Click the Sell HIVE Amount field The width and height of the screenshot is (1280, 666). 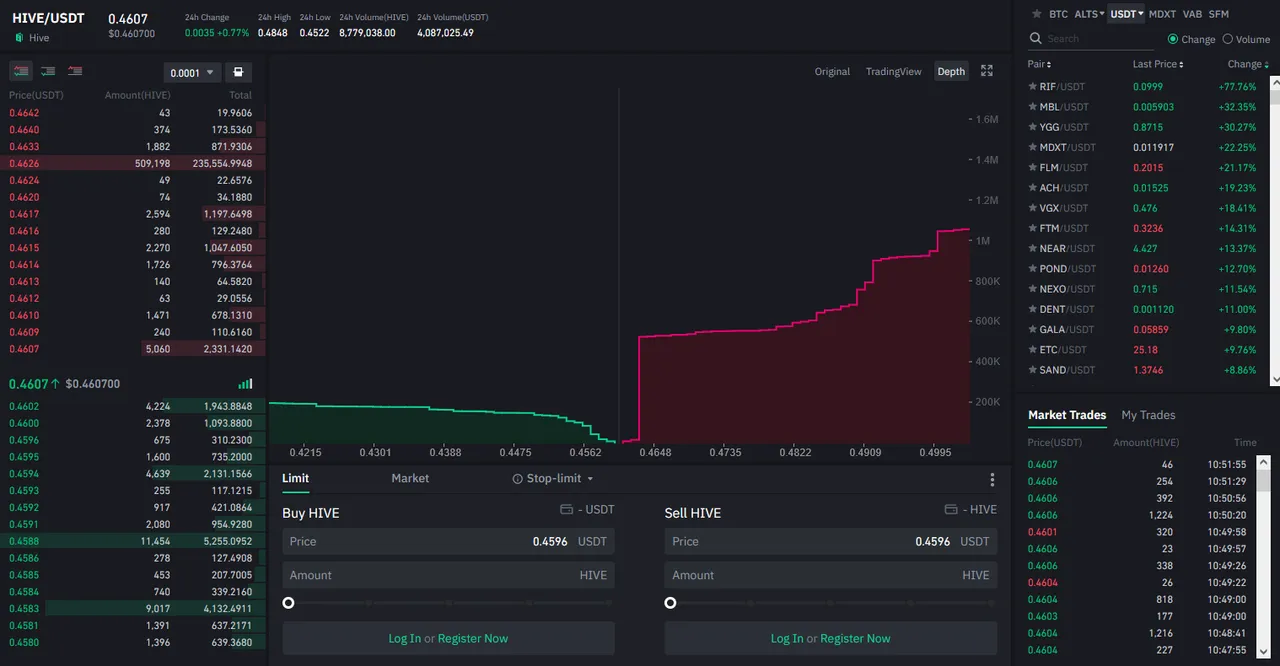831,575
